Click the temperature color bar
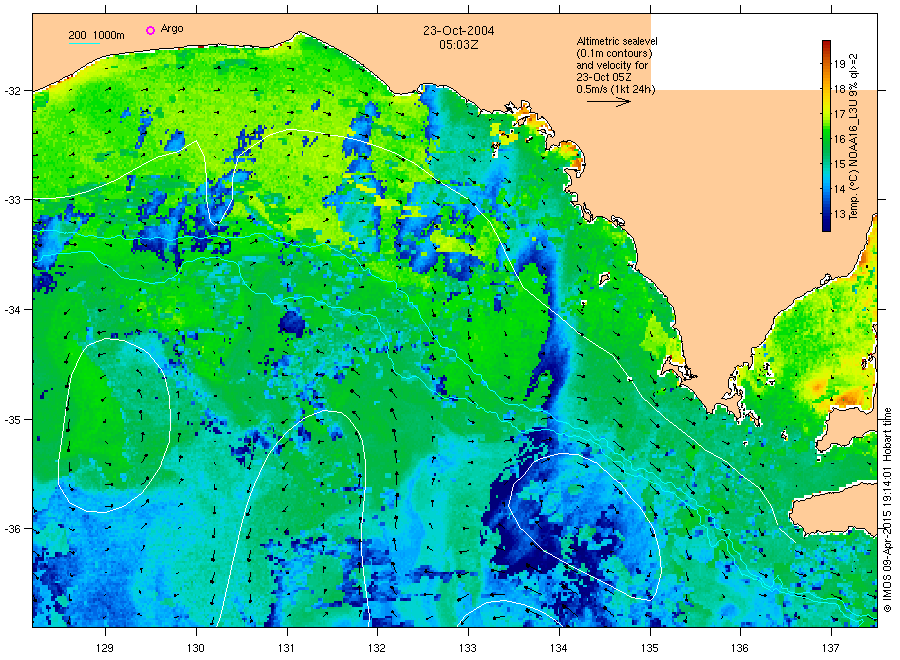900x660 pixels. 827,136
